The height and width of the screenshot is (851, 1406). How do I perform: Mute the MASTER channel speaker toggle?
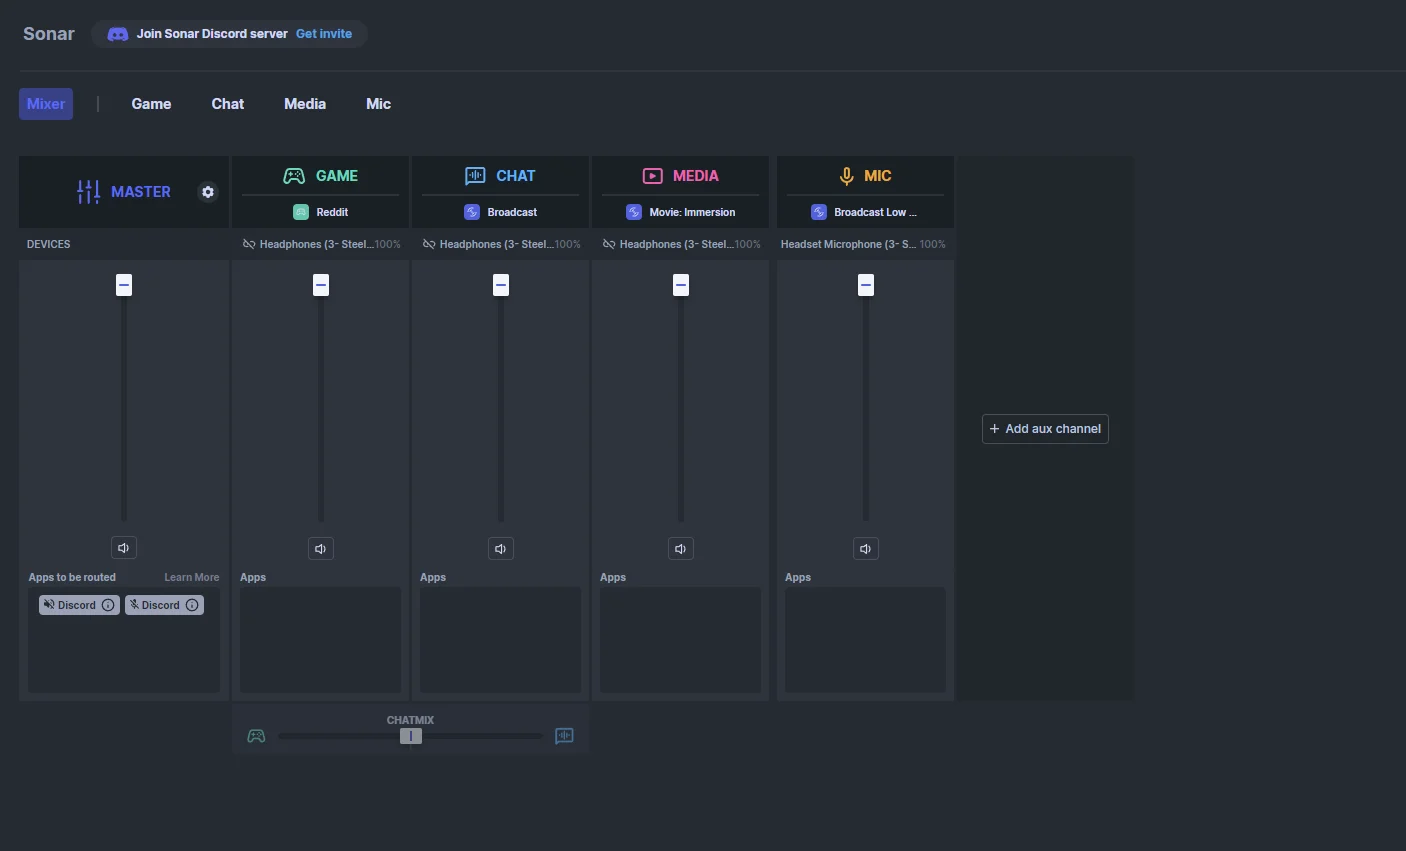123,547
